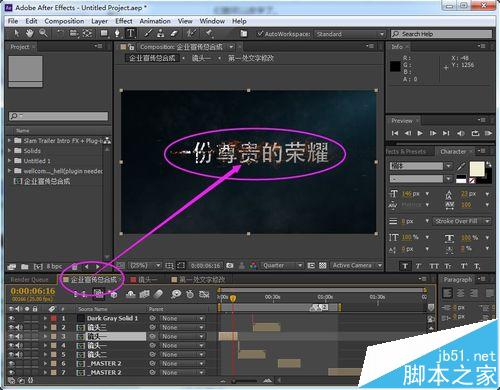The width and height of the screenshot is (500, 390).
Task: Click the current time indicator marker in timeline
Action: (233, 298)
